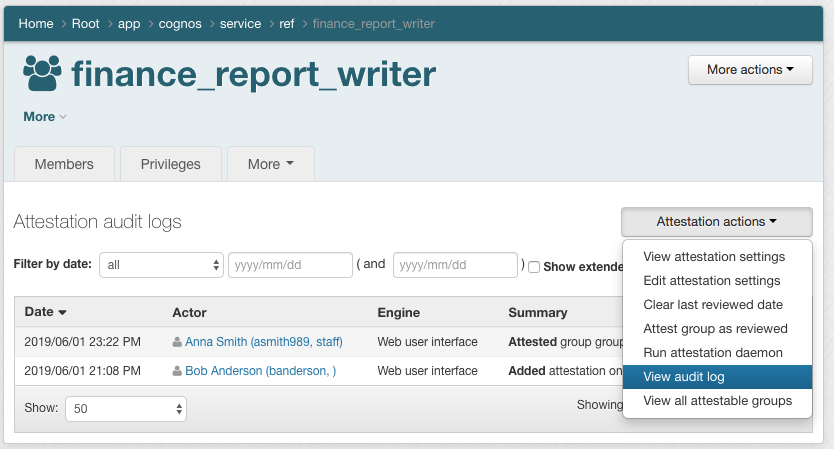Click the first yyyy/mm/dd date field
Image resolution: width=834 pixels, height=449 pixels.
pos(290,265)
